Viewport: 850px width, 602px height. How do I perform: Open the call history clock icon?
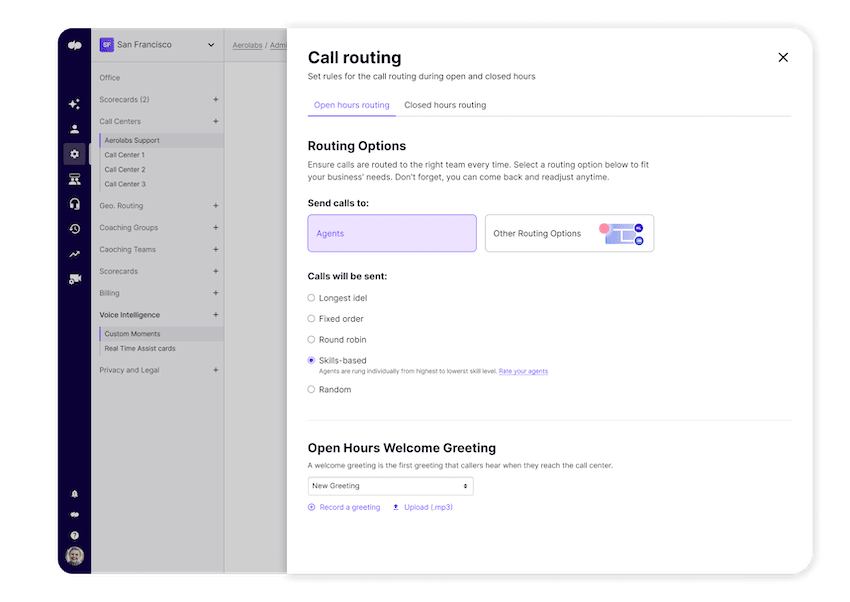[x=75, y=229]
